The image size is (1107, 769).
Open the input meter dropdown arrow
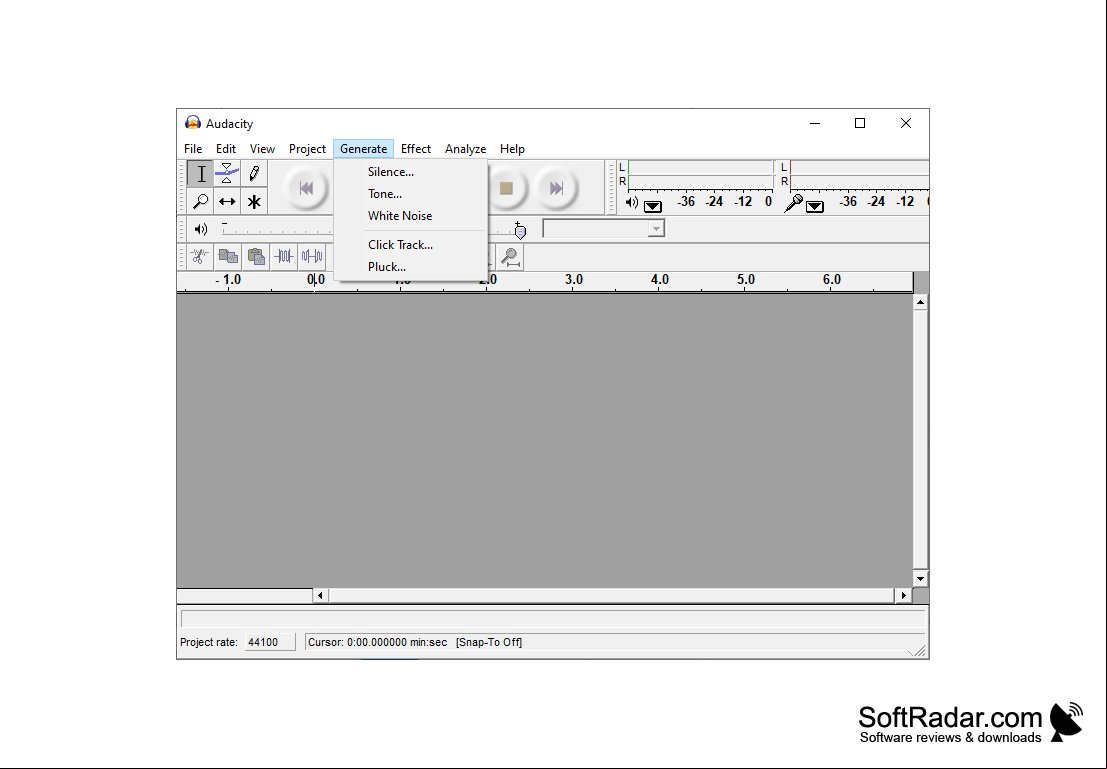[x=815, y=206]
